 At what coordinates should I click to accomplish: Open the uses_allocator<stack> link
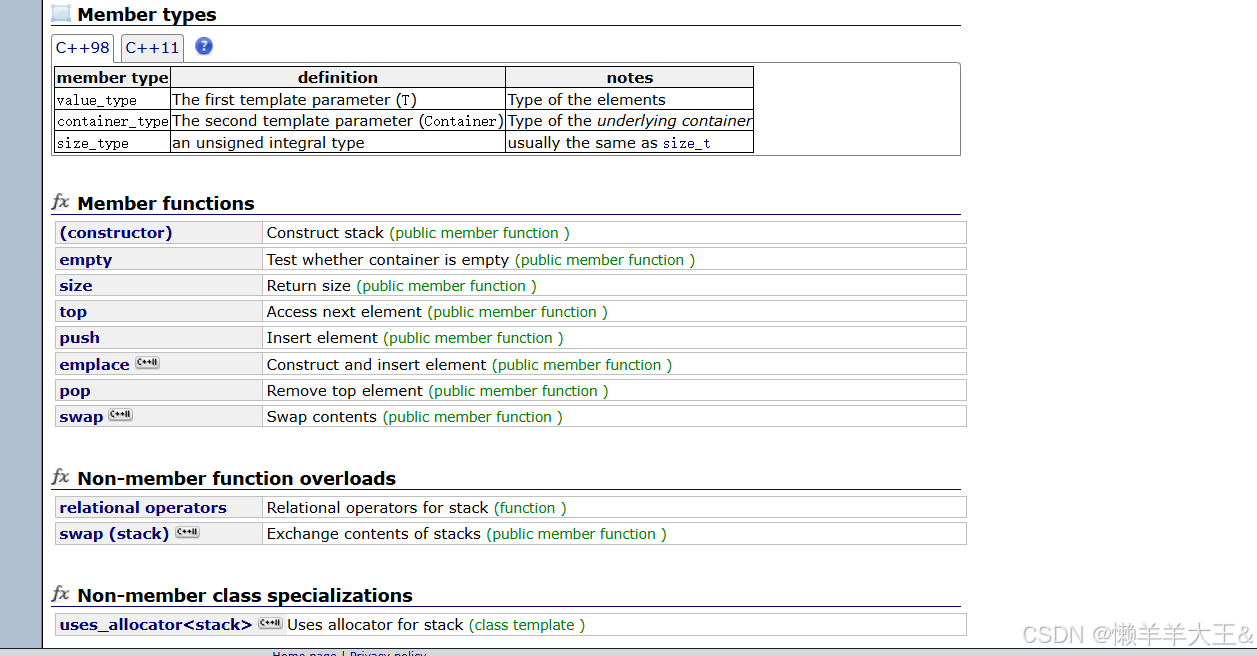(156, 625)
